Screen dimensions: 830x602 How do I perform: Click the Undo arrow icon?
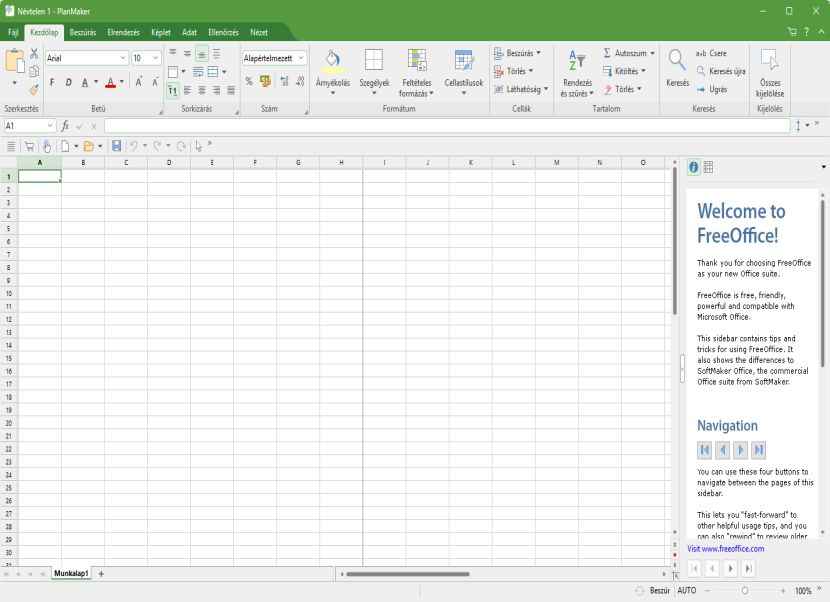click(x=134, y=146)
